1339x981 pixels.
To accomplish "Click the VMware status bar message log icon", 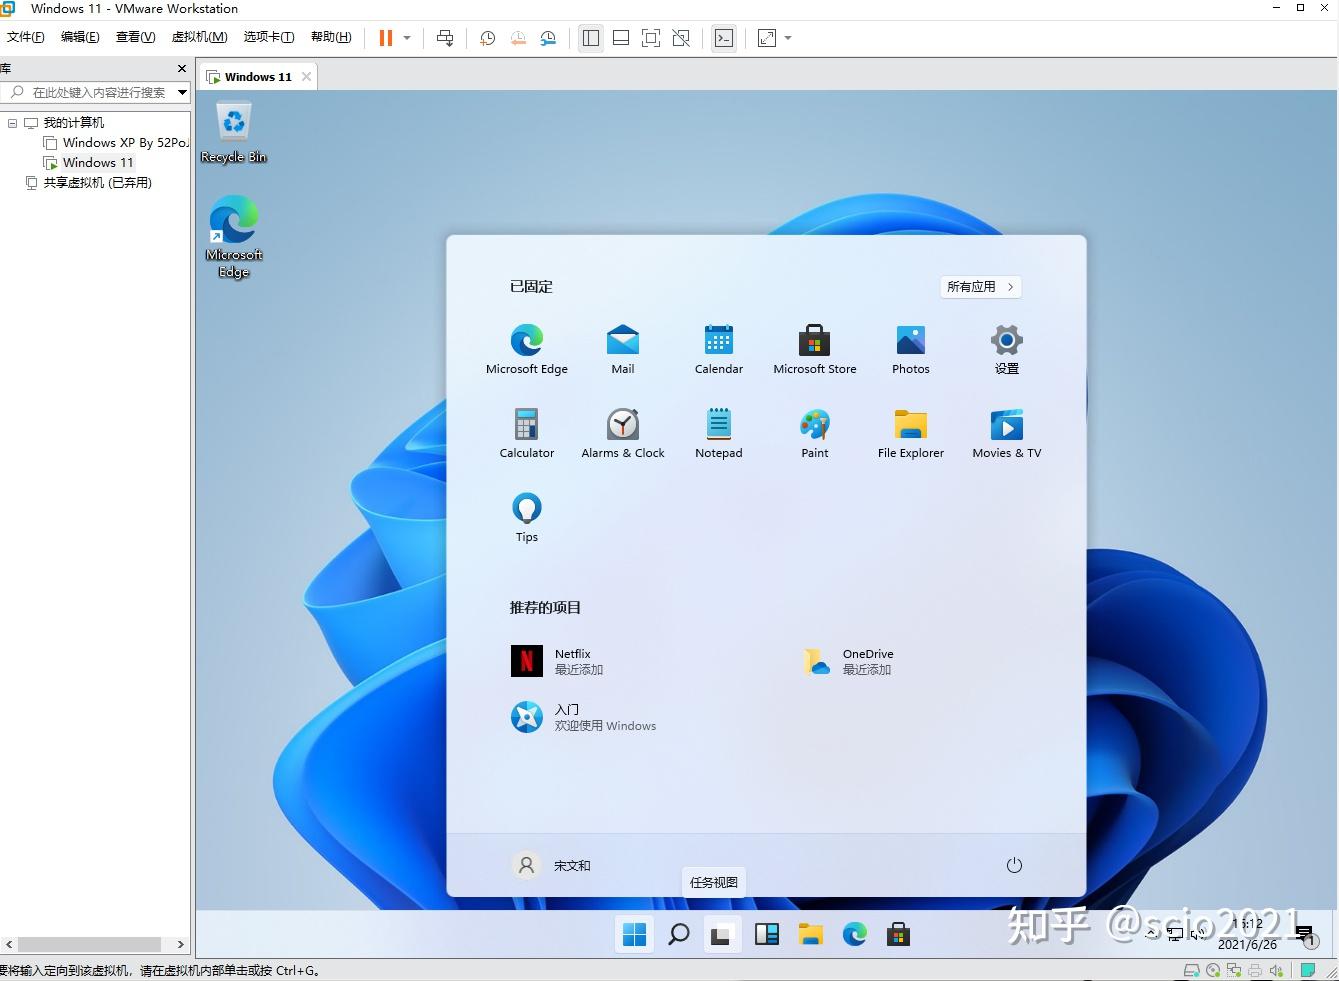I will tap(1307, 970).
